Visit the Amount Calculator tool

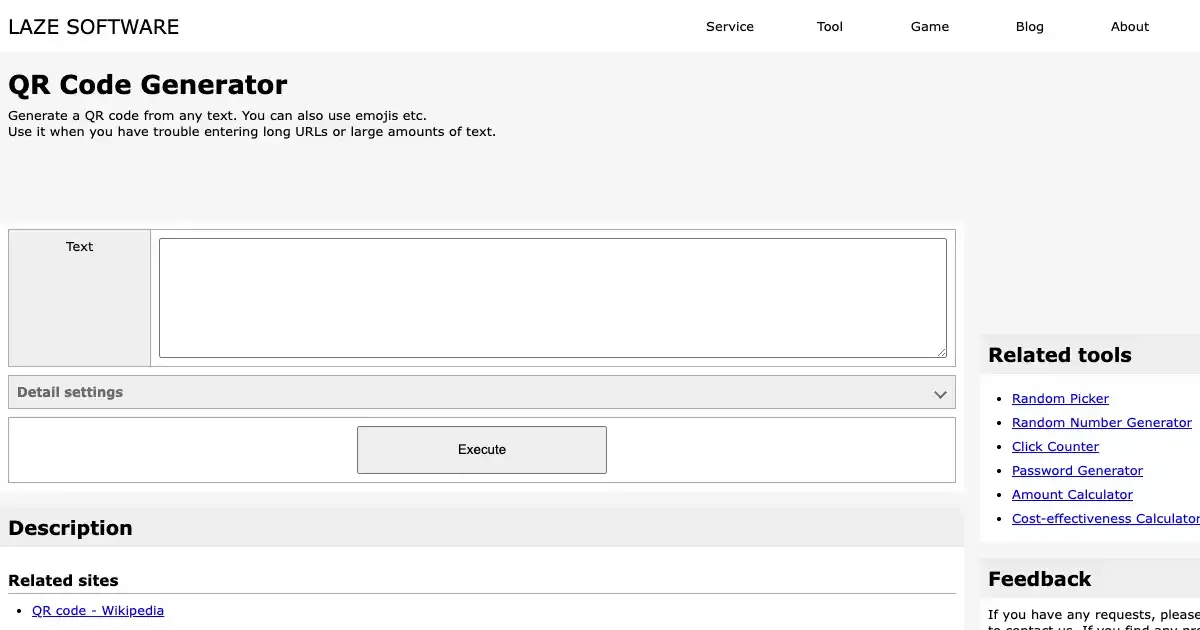click(1072, 495)
